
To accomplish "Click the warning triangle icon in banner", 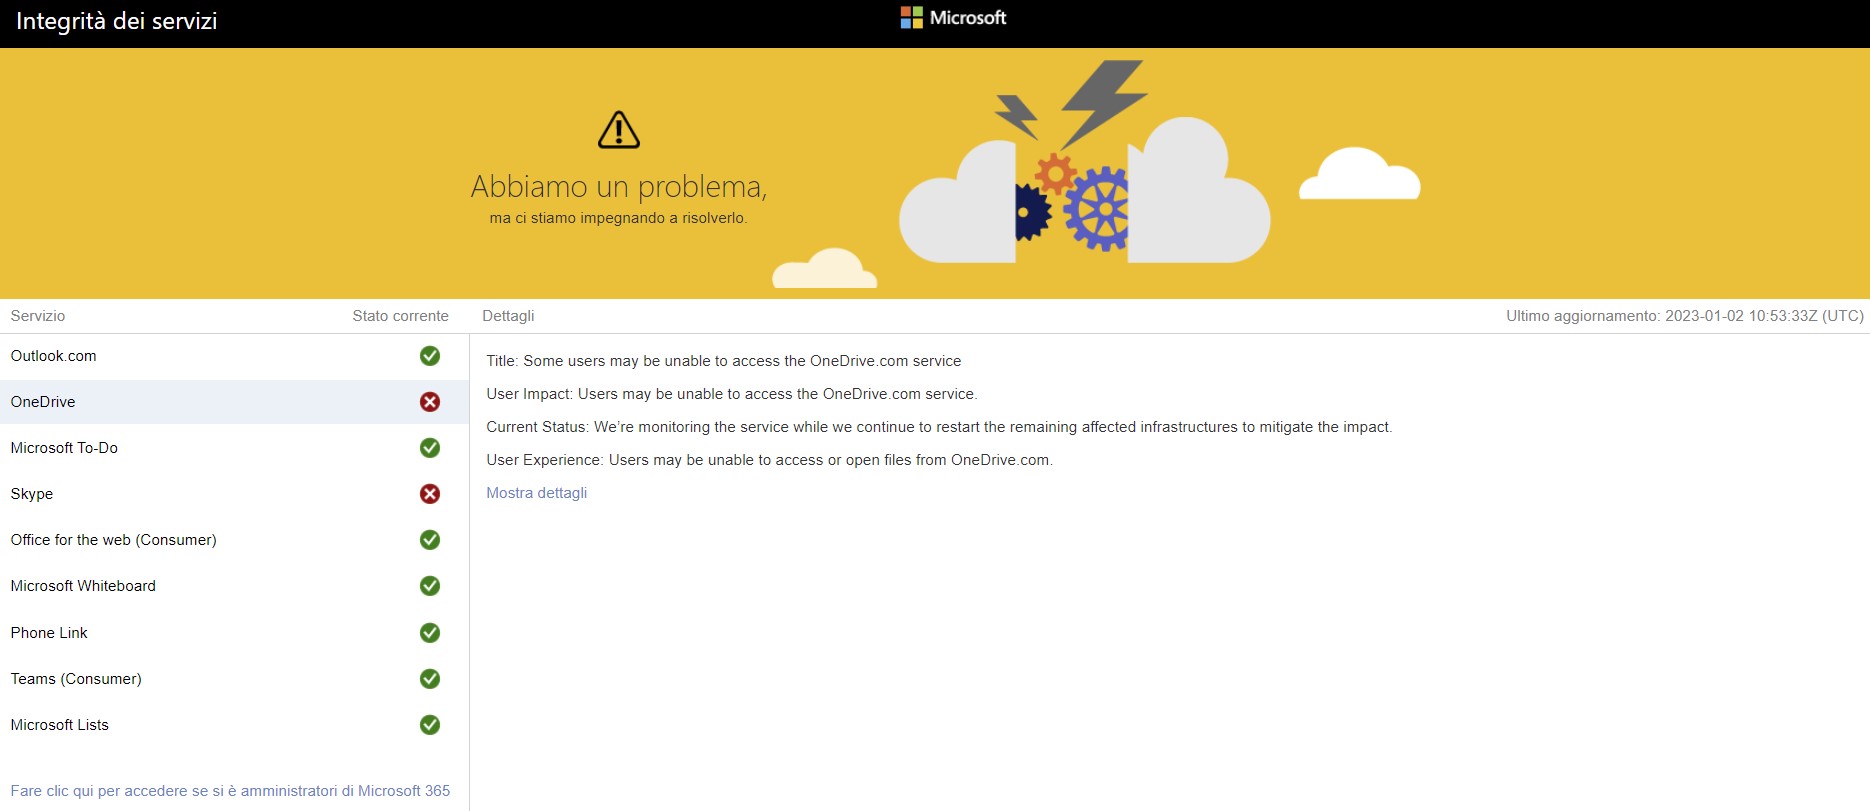I will 618,130.
